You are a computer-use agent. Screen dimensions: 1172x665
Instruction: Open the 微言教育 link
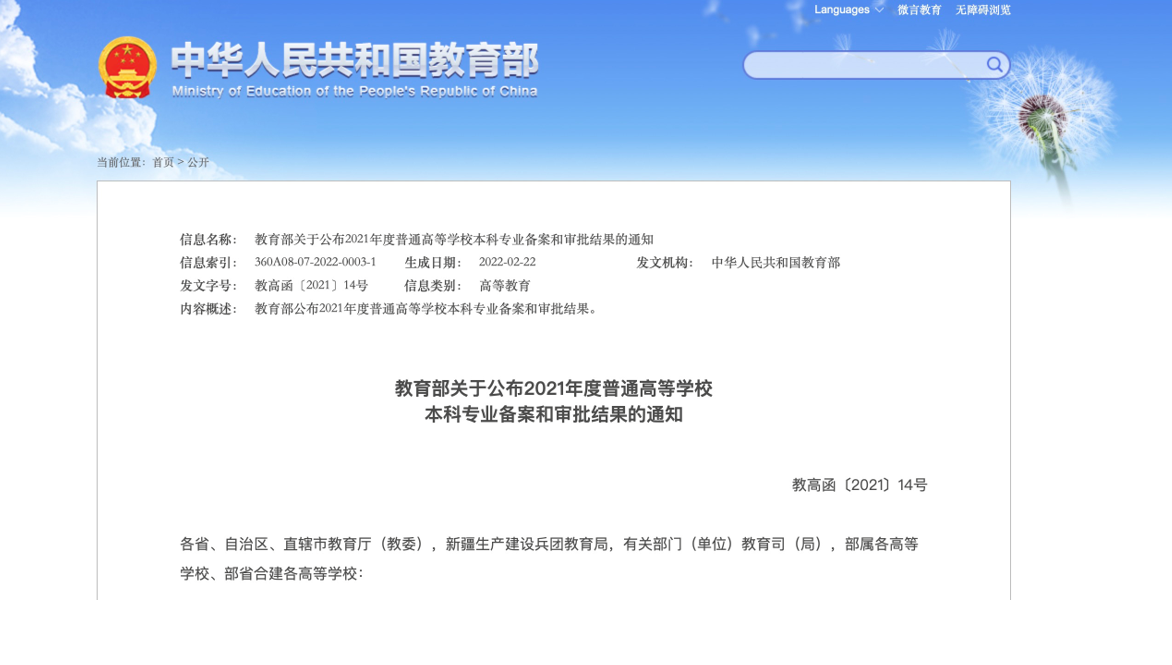[x=919, y=10]
